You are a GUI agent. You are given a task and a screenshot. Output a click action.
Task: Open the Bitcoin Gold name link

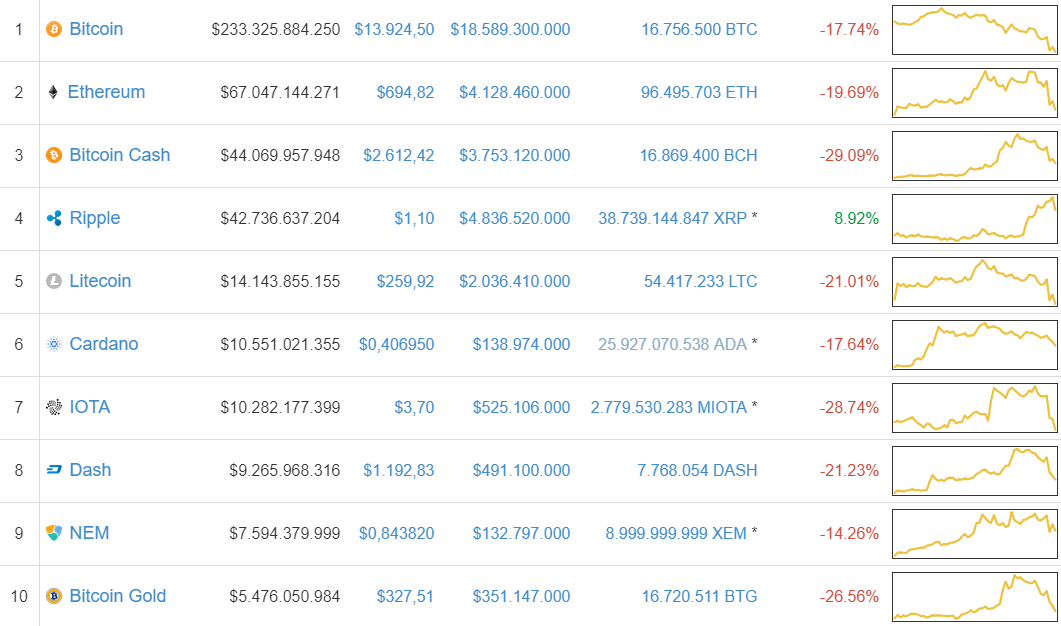[118, 596]
